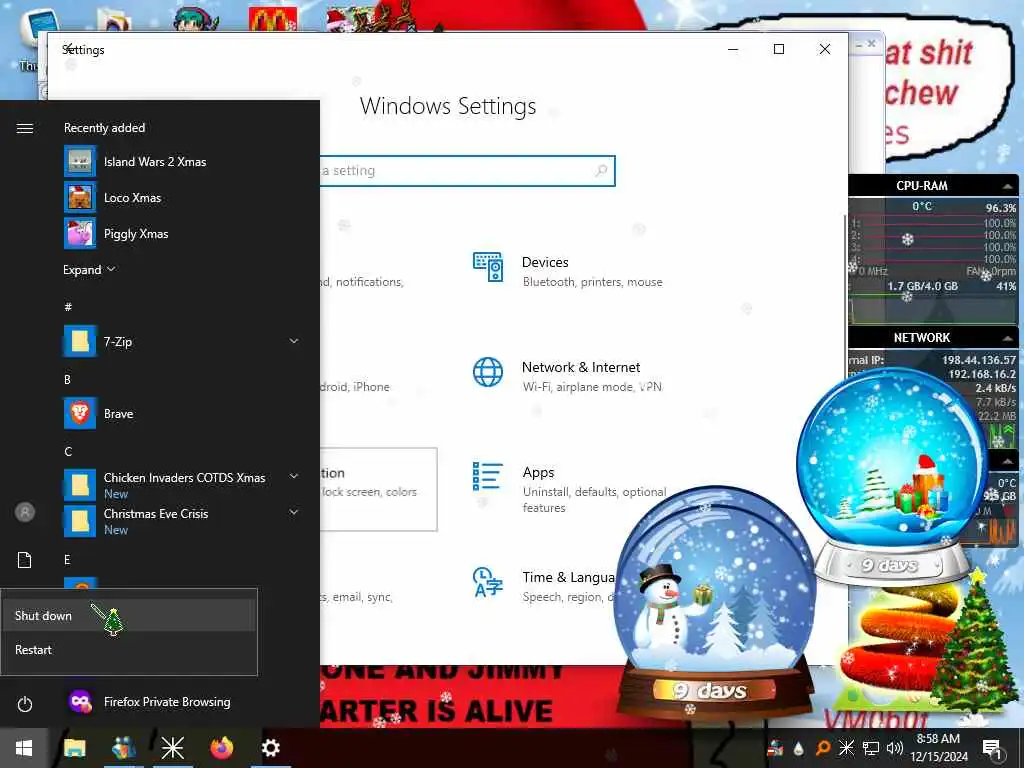
Task: Open Firefox from the taskbar
Action: click(221, 748)
